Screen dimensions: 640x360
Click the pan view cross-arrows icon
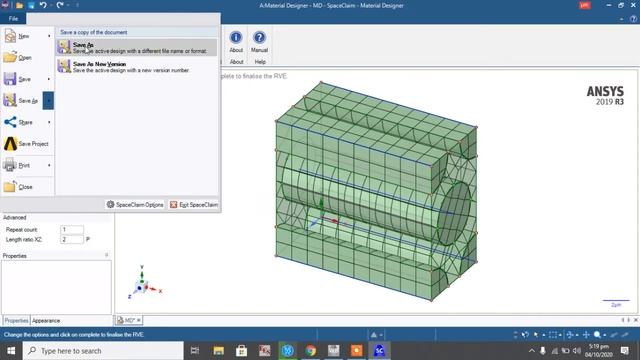(586, 335)
